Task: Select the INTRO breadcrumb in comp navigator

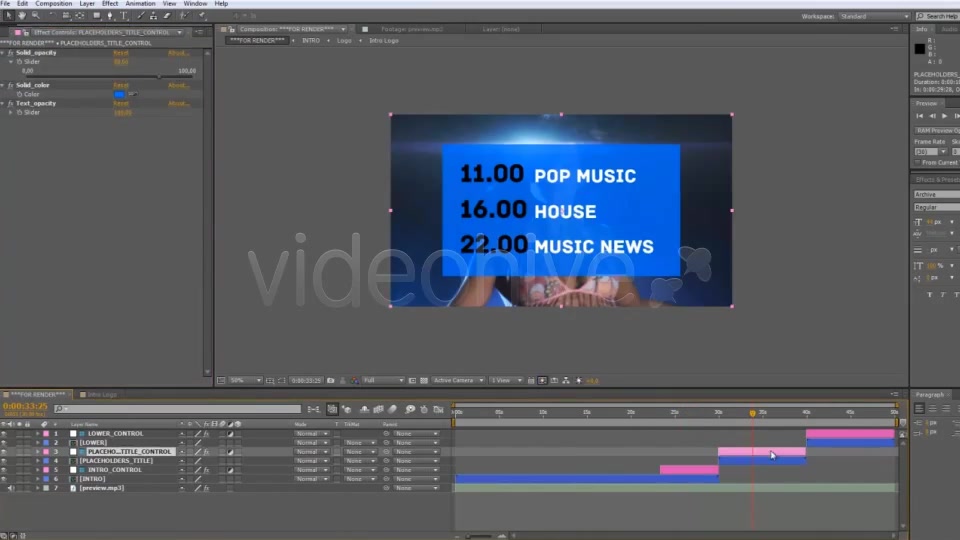Action: click(310, 40)
